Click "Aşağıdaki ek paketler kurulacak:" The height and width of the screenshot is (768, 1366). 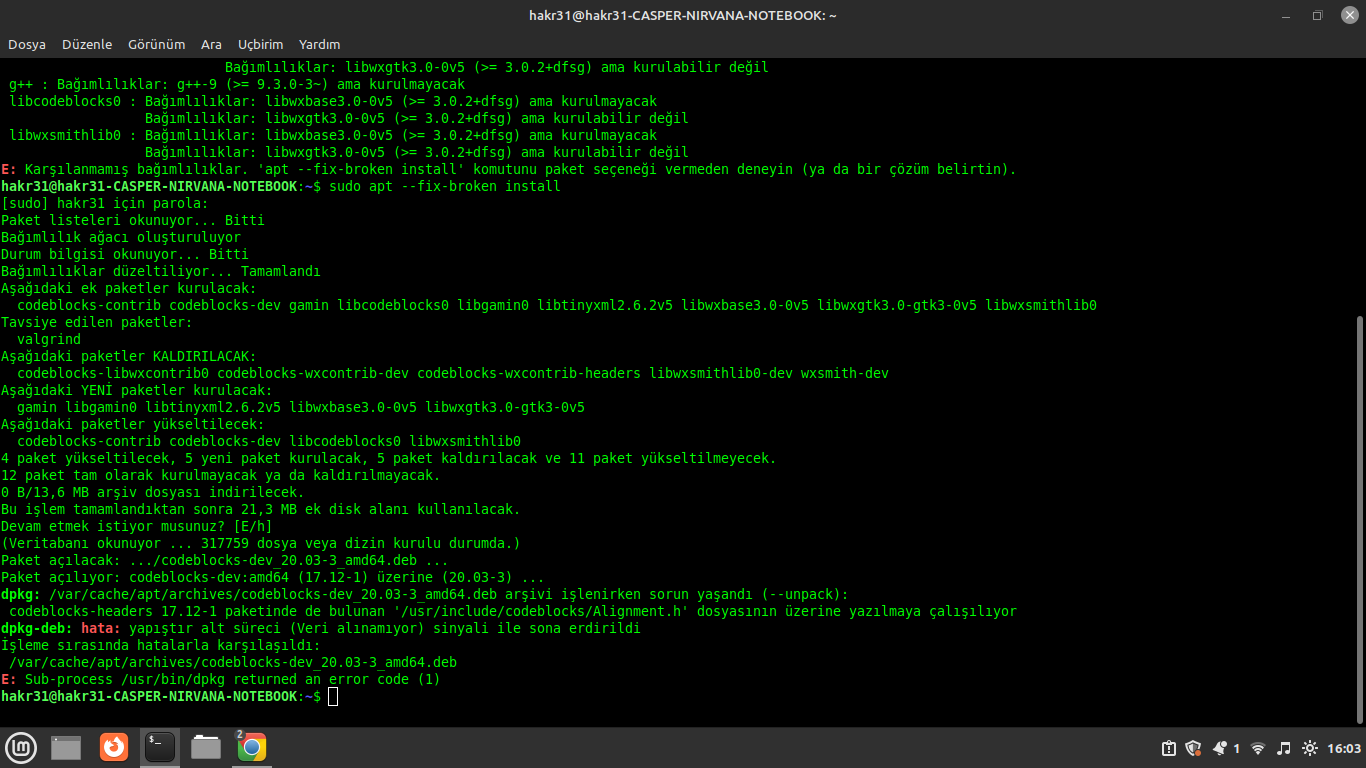point(129,288)
